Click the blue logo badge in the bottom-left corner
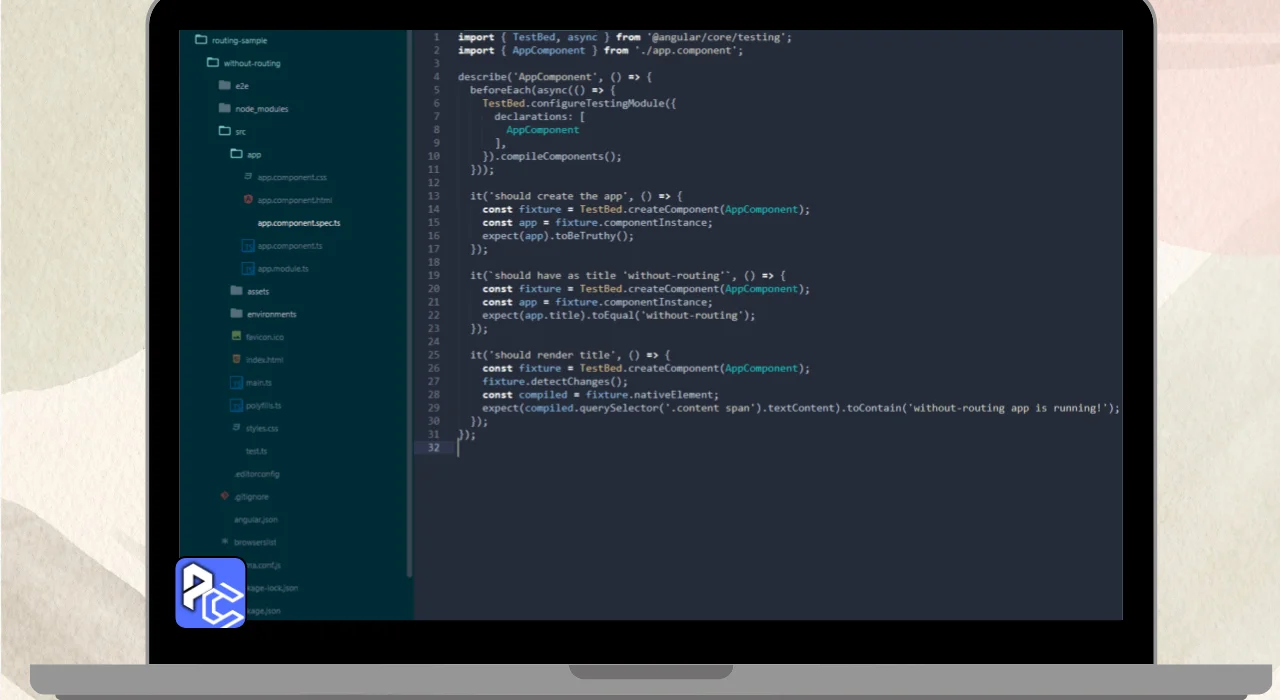Image resolution: width=1280 pixels, height=700 pixels. point(210,592)
